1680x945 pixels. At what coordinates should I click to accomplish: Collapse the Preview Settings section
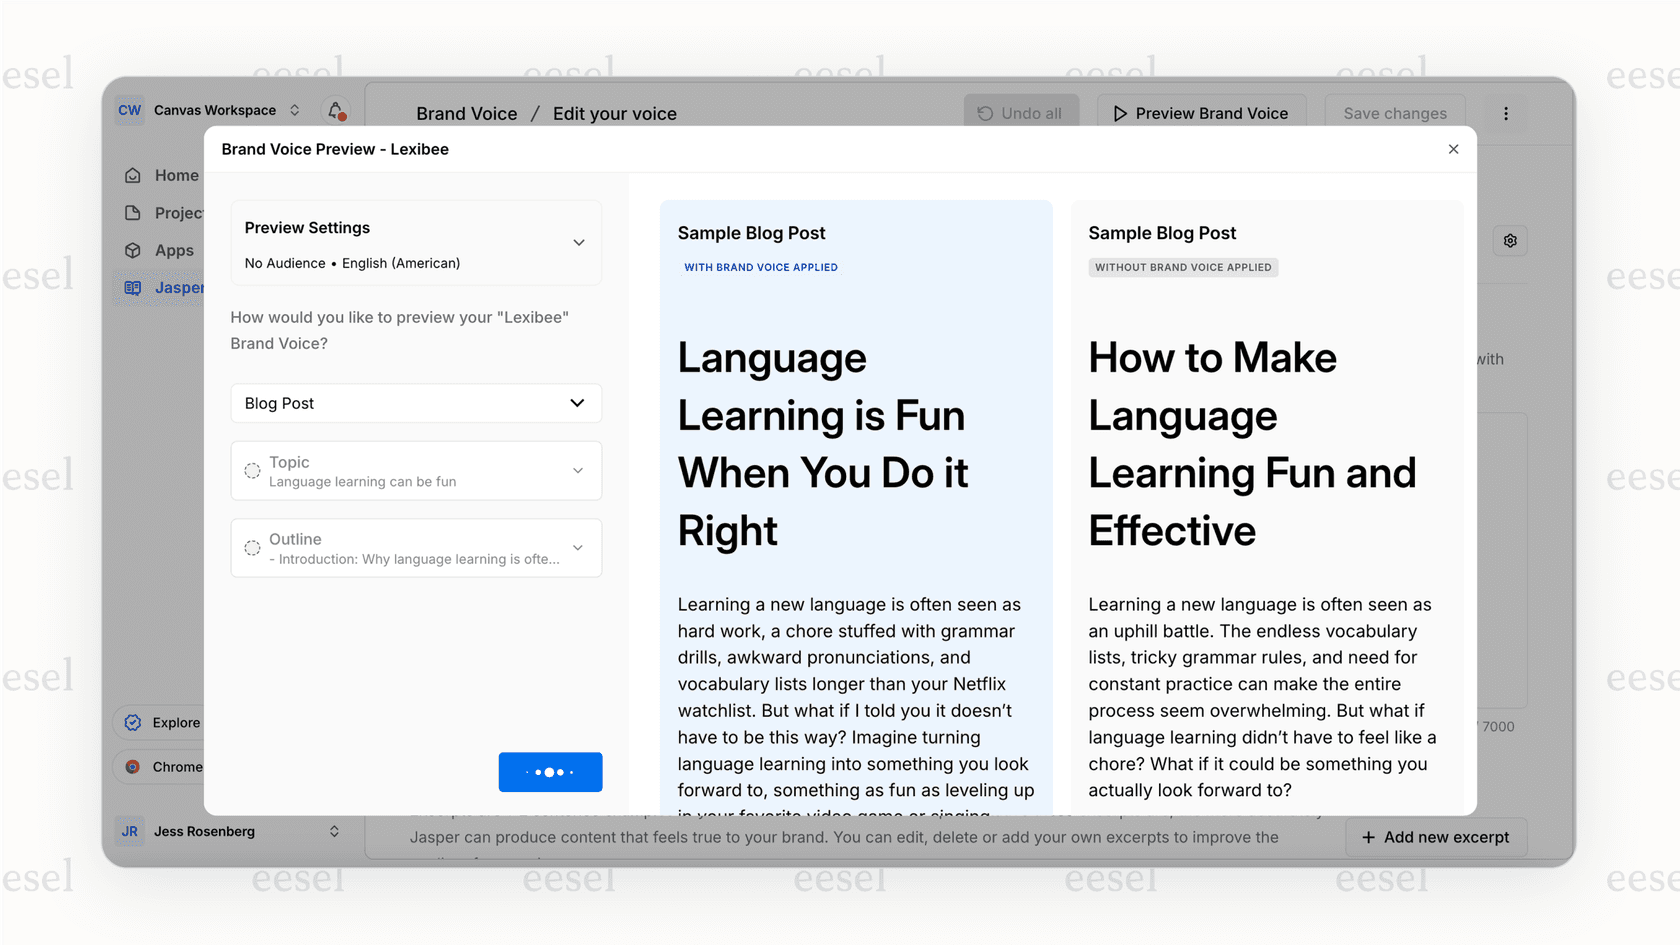click(578, 242)
